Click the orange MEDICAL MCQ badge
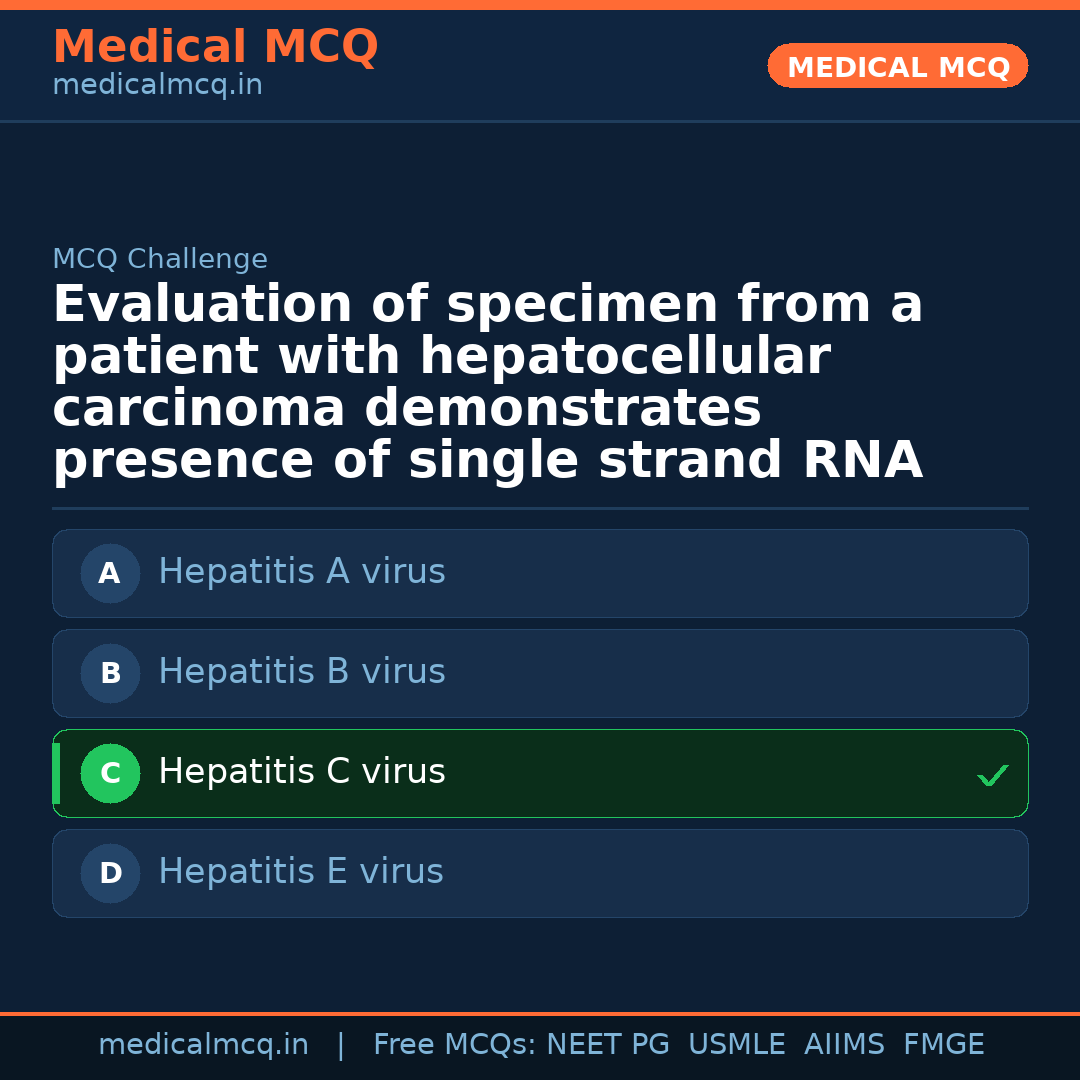This screenshot has width=1080, height=1080. click(897, 67)
